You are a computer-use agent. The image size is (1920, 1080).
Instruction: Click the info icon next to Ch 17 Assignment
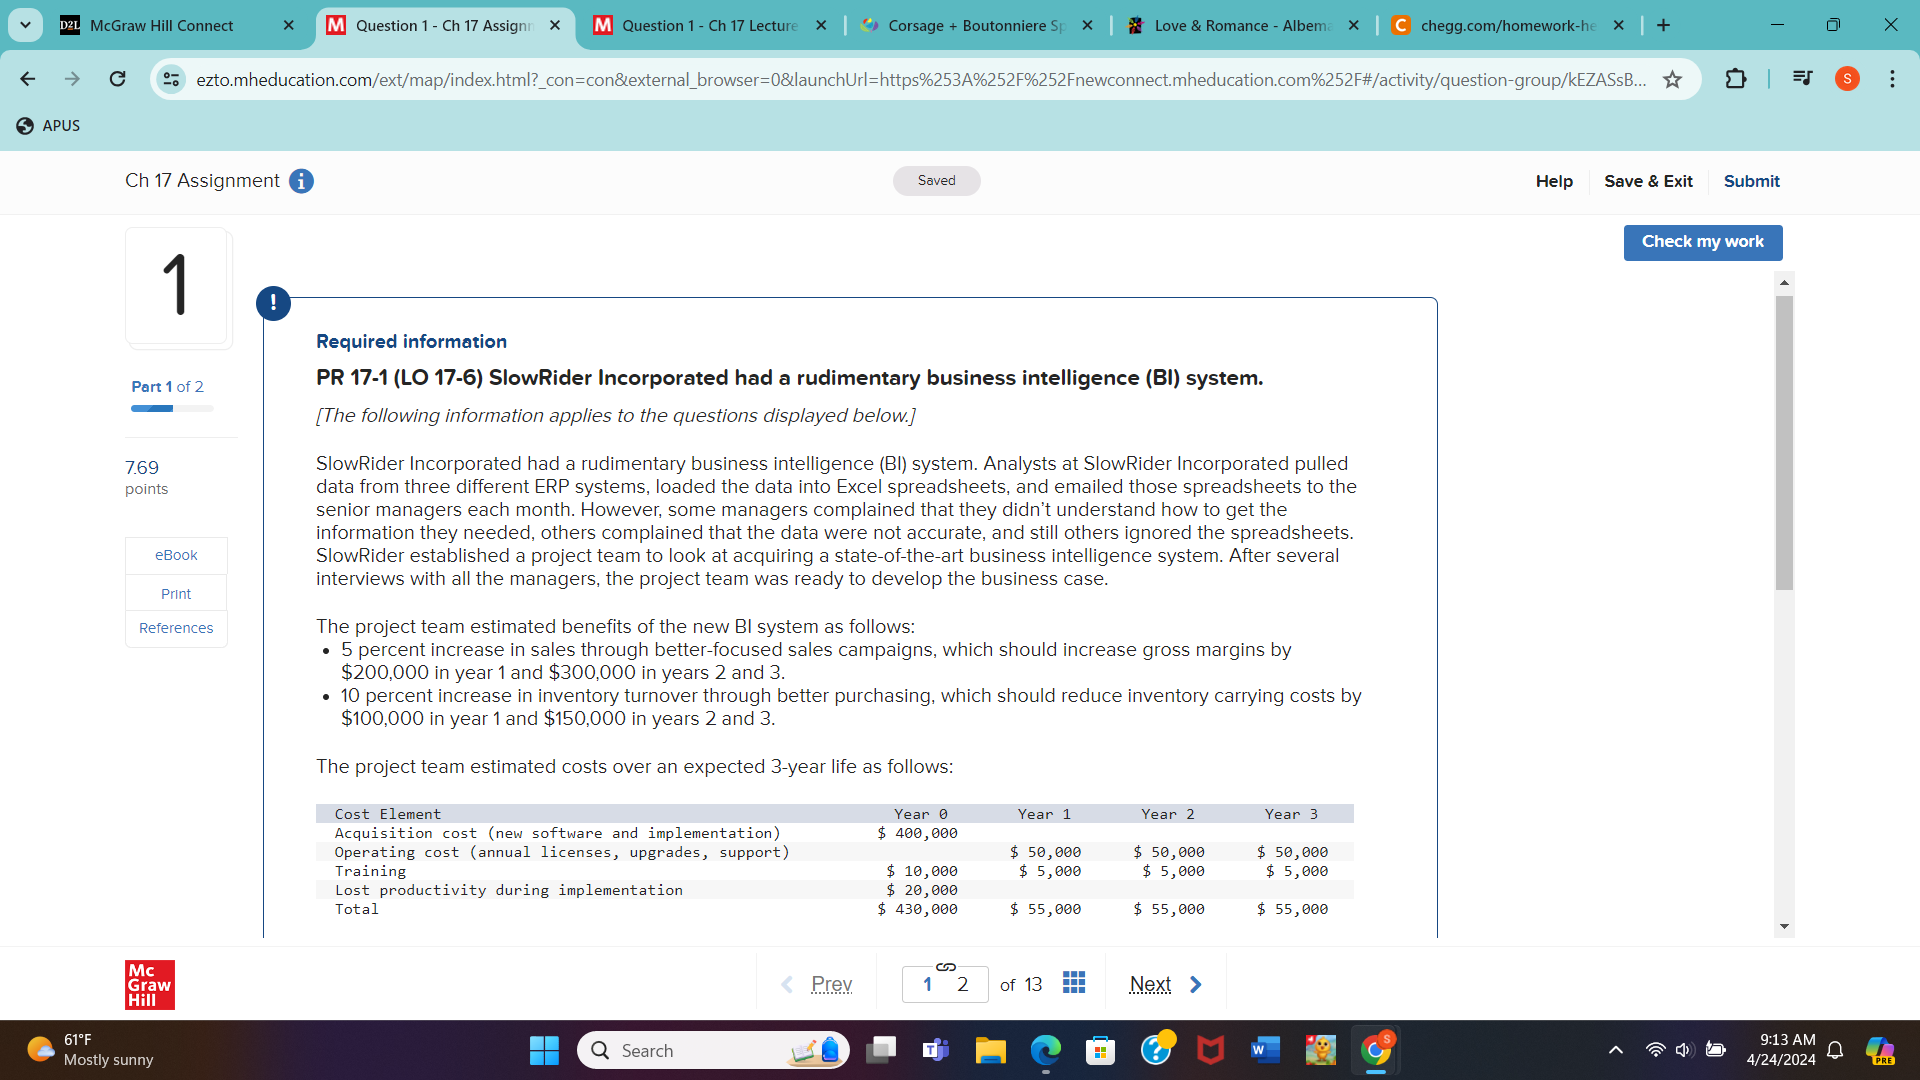tap(300, 181)
